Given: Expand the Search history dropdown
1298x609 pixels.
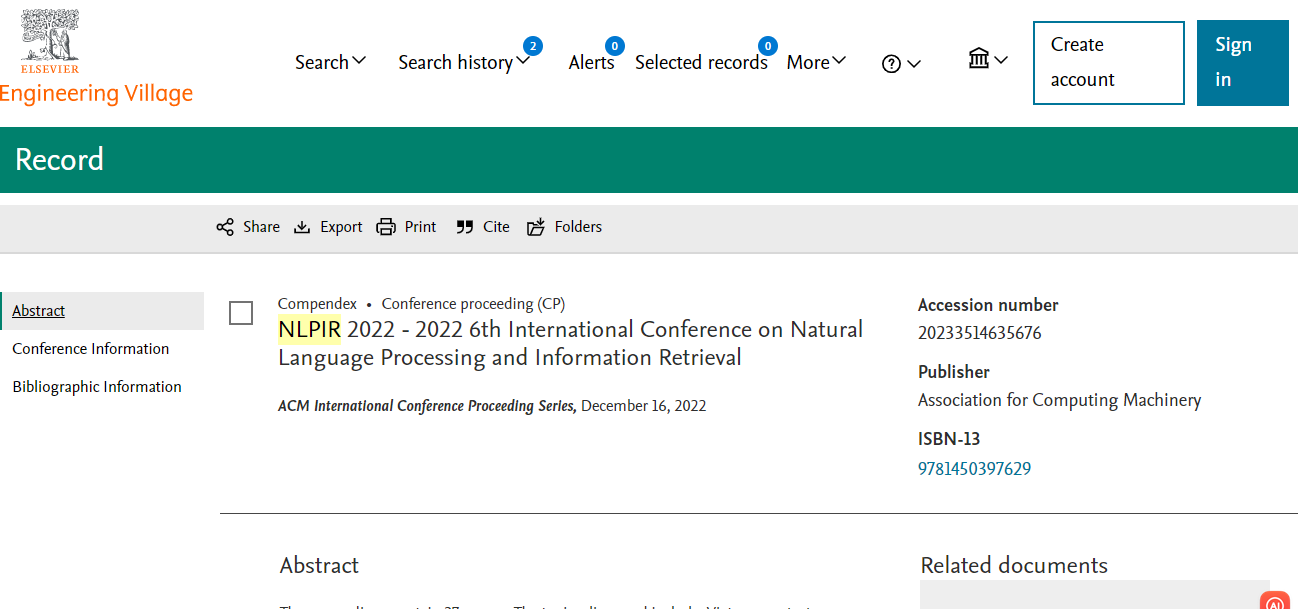Looking at the screenshot, I should click(x=465, y=62).
